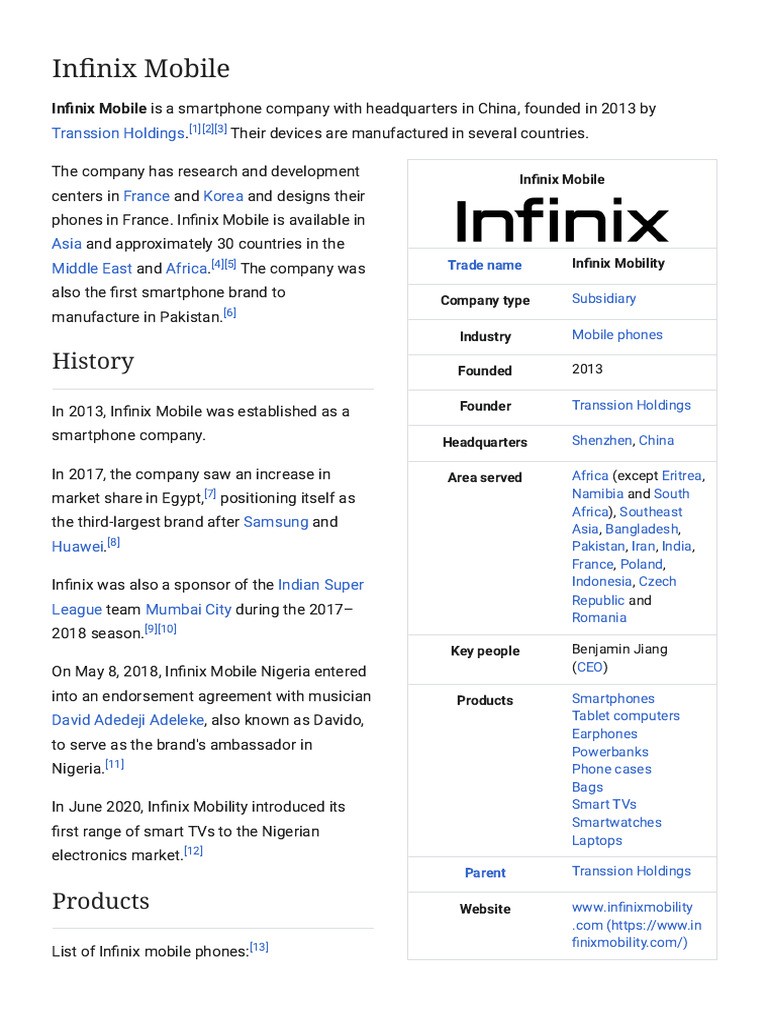Viewport: 768px width, 1024px height.
Task: Click the Benjamin Jiang name in Key people
Action: (620, 649)
